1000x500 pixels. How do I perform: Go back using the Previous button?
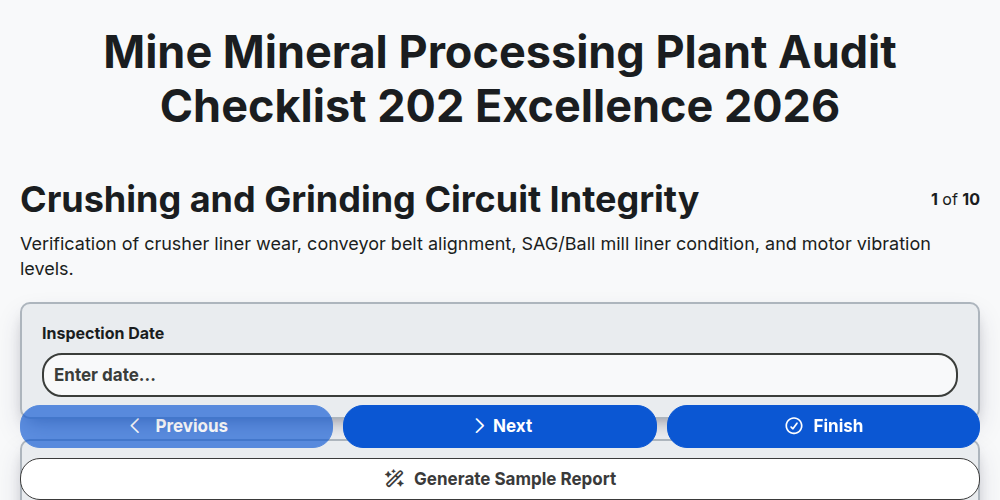pyautogui.click(x=177, y=426)
